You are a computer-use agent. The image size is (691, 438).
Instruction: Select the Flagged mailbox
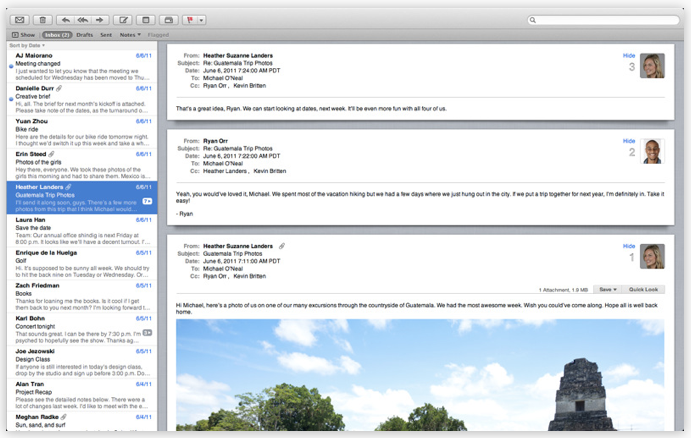(x=158, y=35)
